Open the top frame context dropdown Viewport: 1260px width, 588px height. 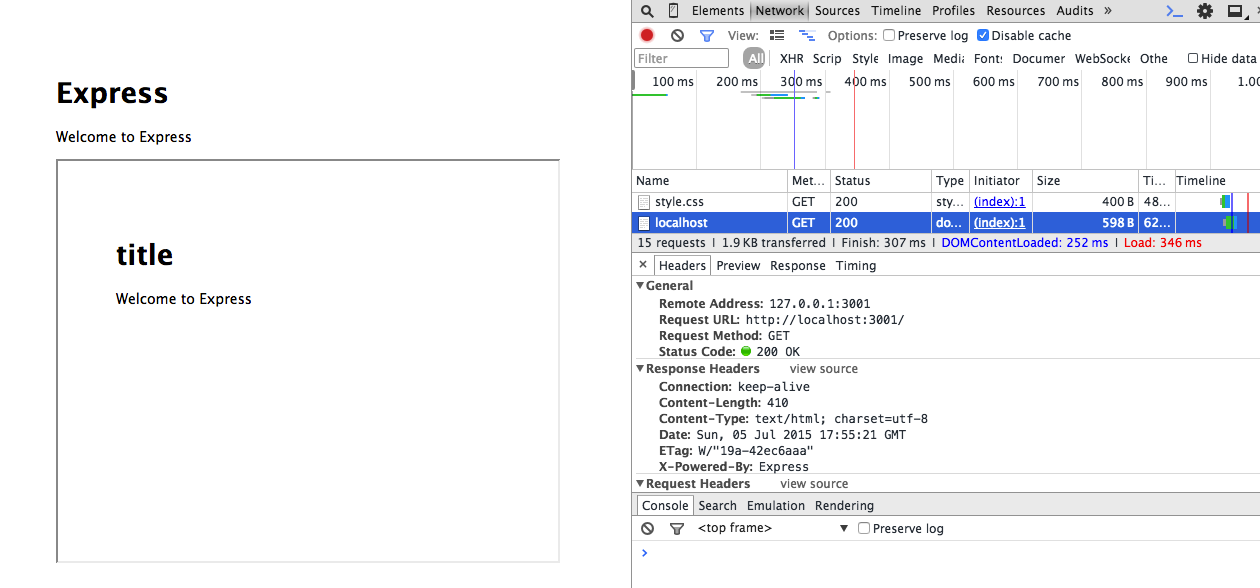point(773,528)
